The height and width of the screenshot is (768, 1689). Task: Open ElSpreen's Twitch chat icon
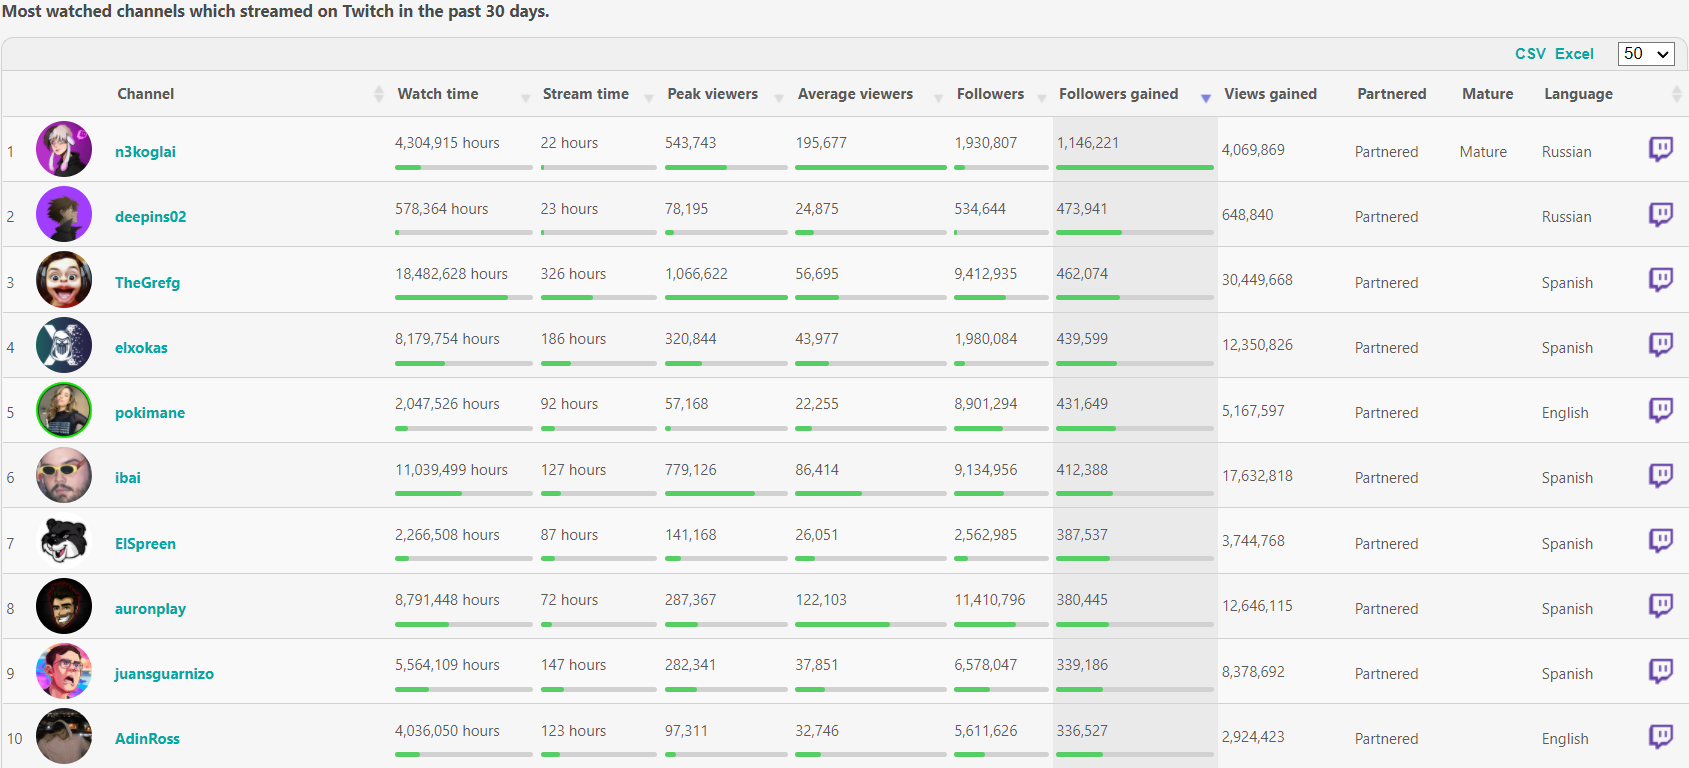(1660, 540)
